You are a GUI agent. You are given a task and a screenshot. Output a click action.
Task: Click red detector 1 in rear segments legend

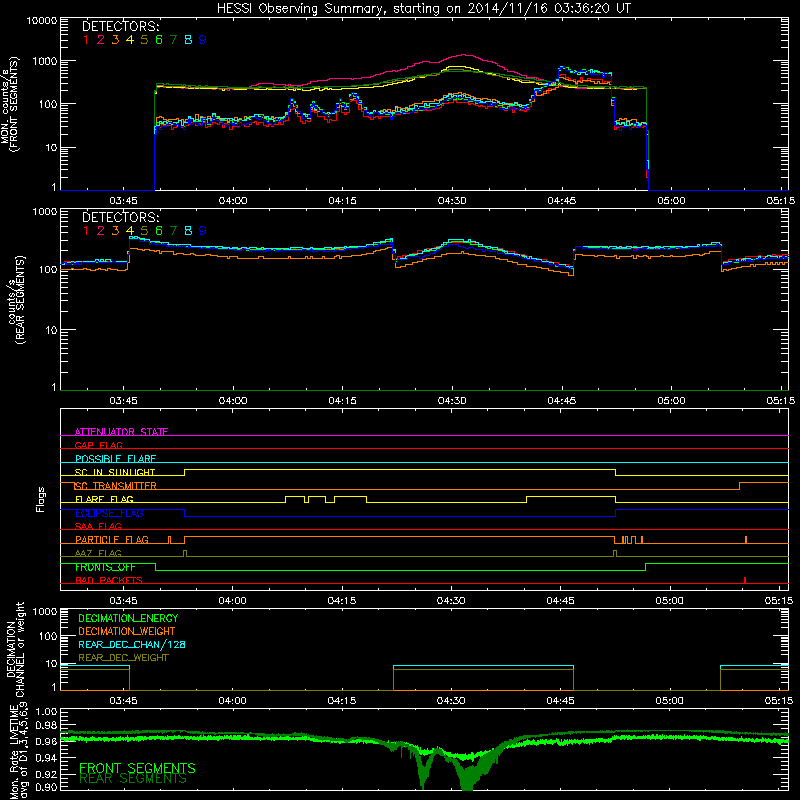point(86,231)
